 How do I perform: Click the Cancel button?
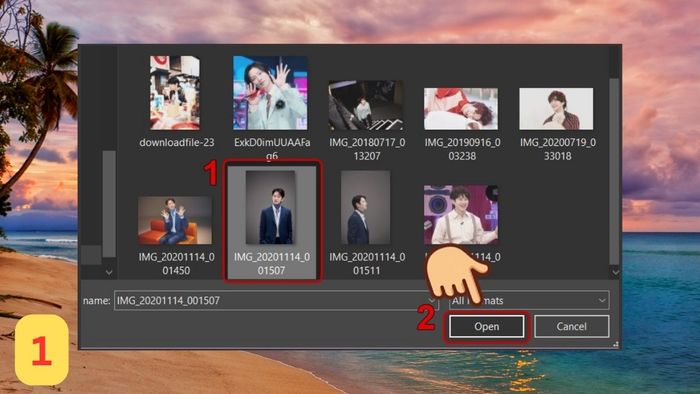click(x=571, y=327)
